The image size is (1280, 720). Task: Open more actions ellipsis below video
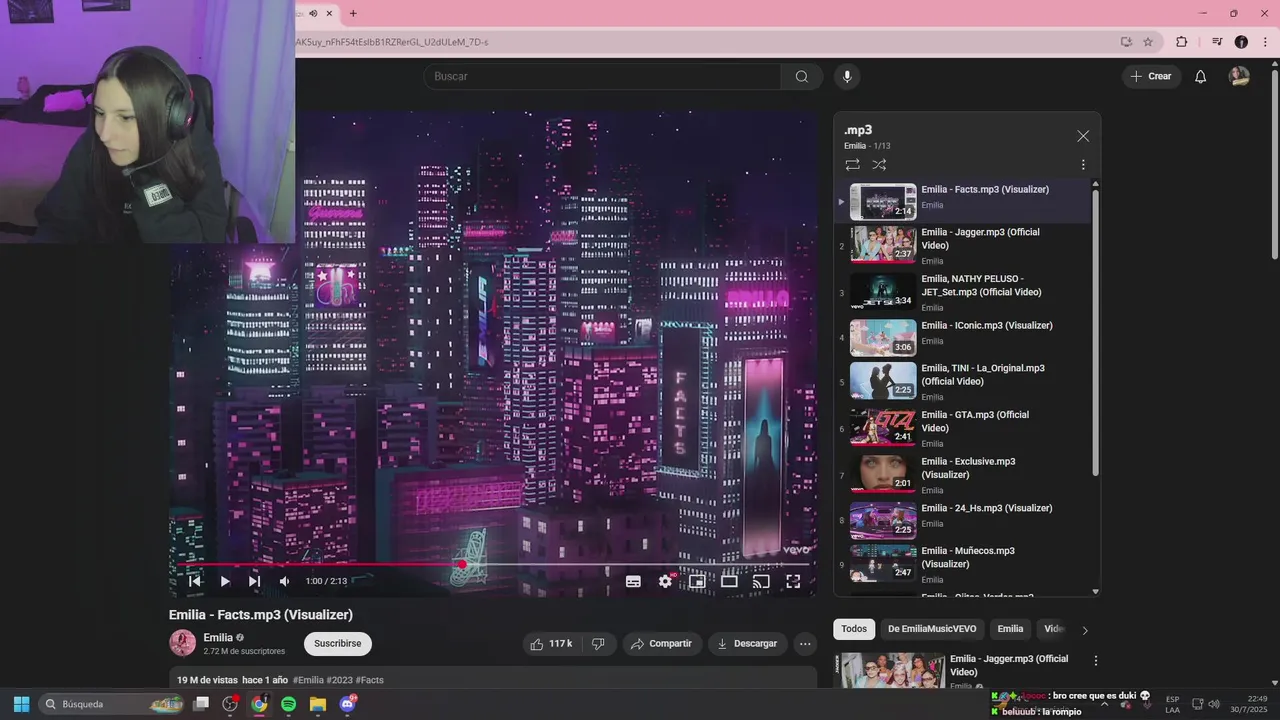805,644
